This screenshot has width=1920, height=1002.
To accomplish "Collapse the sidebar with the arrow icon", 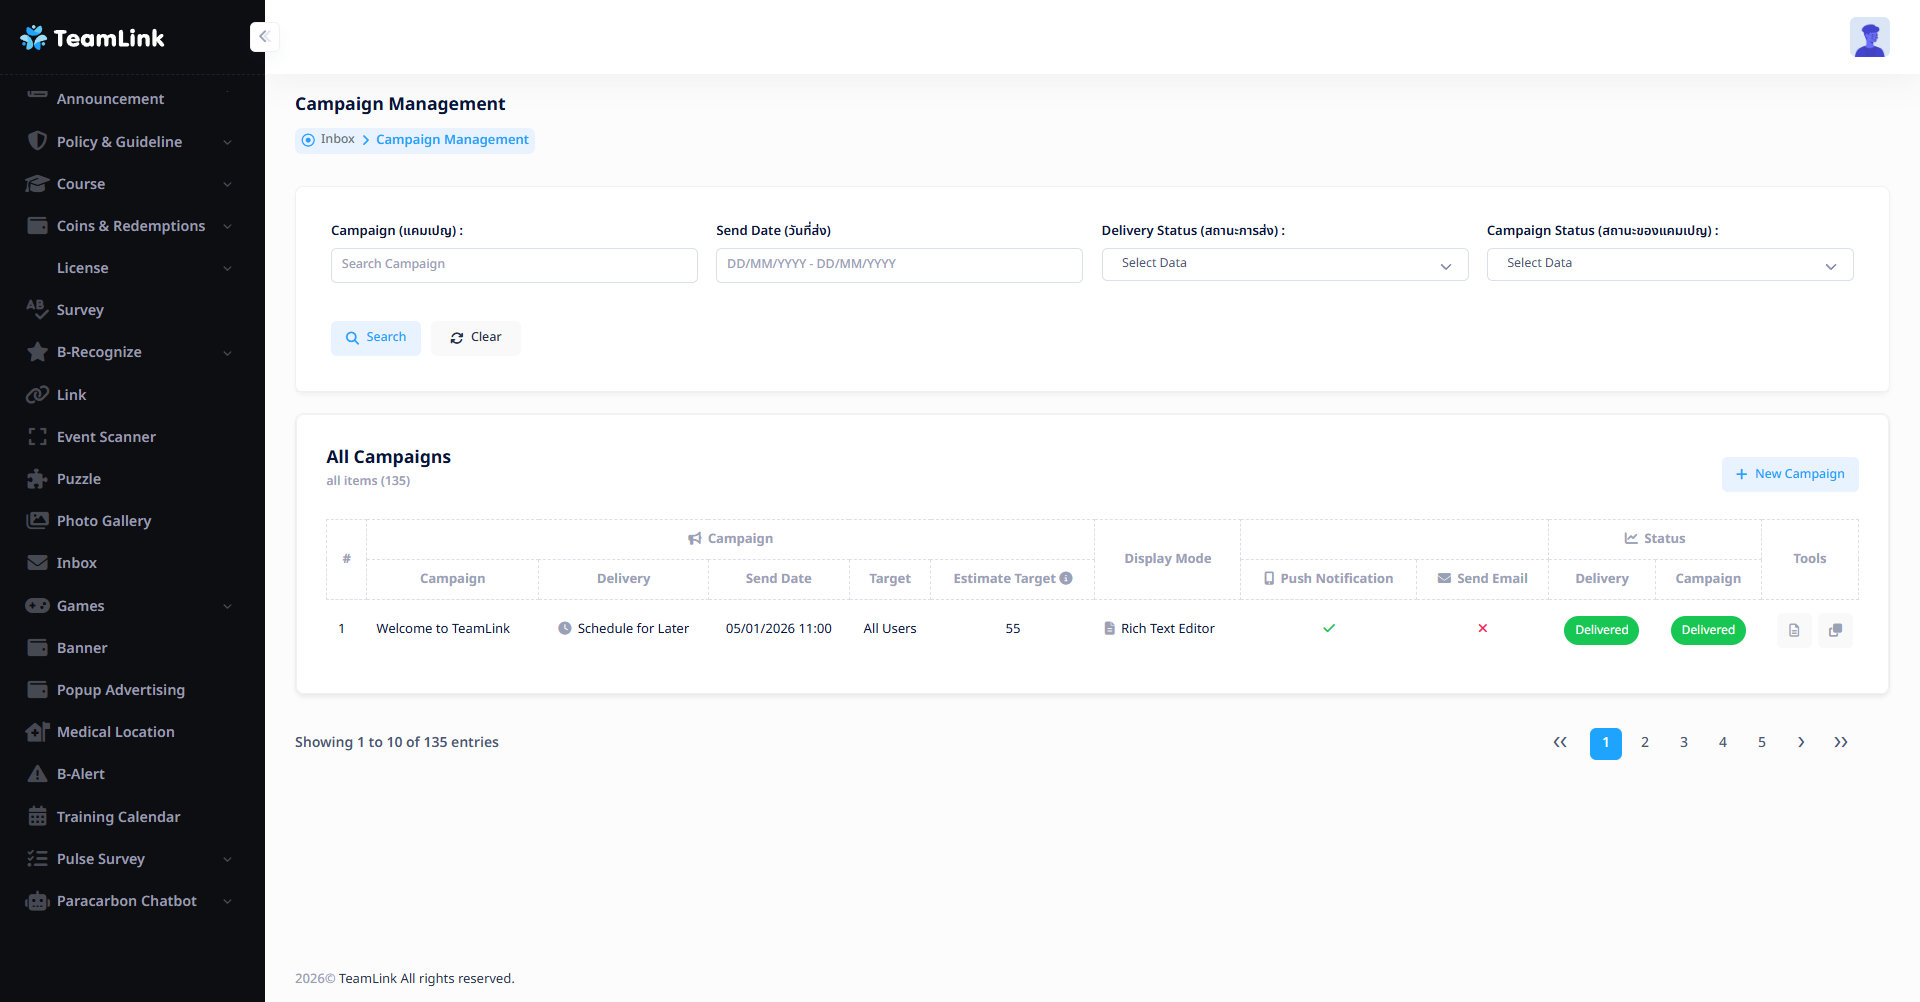I will pos(264,37).
